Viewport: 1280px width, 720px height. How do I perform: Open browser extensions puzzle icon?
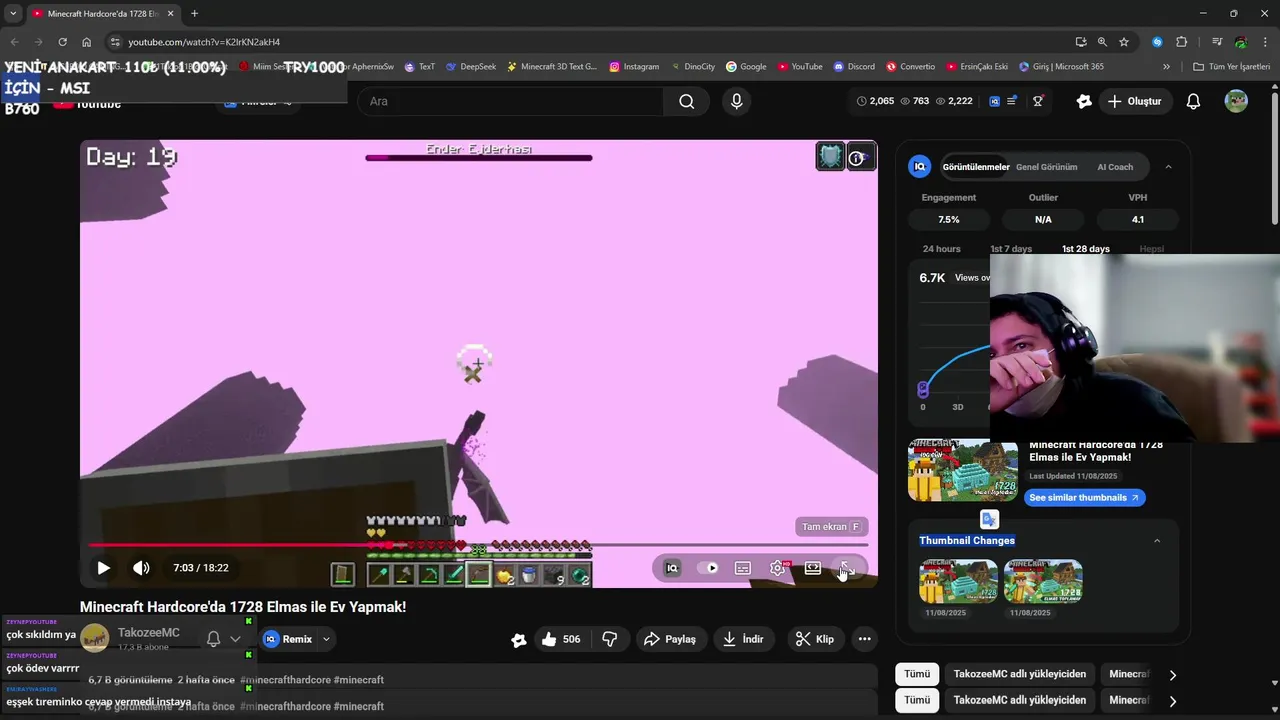point(1182,42)
